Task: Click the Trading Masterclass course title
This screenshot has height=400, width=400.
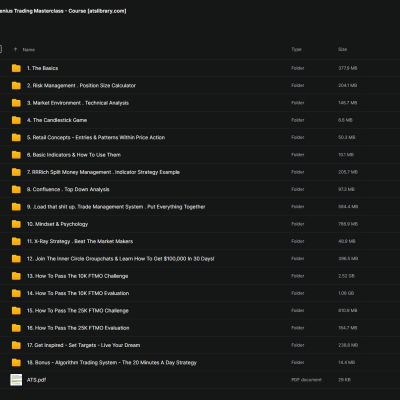Action: [x=63, y=11]
